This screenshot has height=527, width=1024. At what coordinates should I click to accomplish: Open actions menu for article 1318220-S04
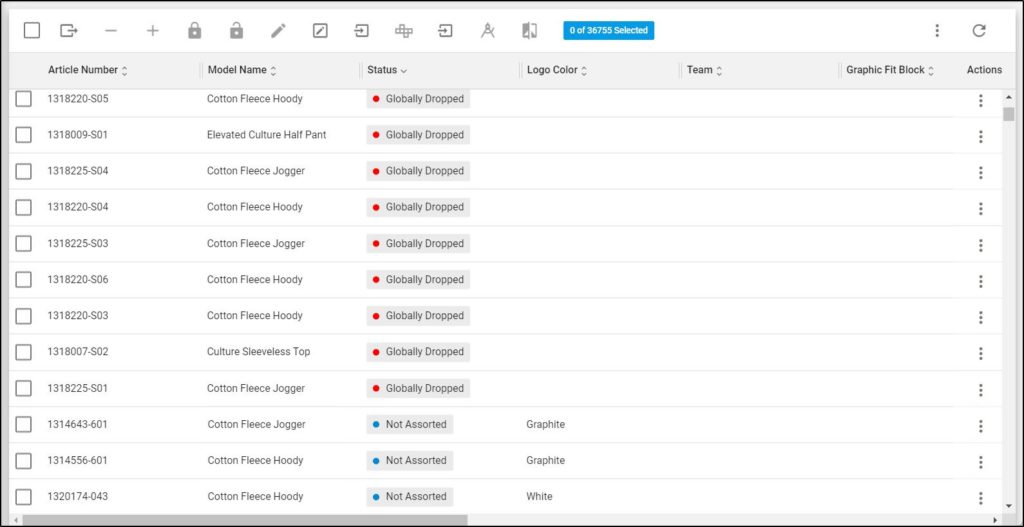(x=980, y=208)
